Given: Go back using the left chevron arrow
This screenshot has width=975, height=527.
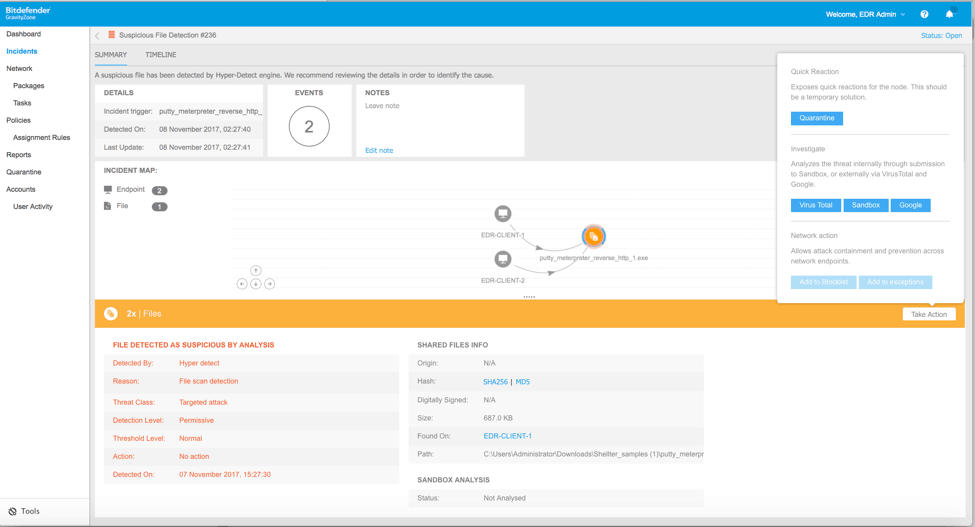Looking at the screenshot, I should (x=98, y=35).
